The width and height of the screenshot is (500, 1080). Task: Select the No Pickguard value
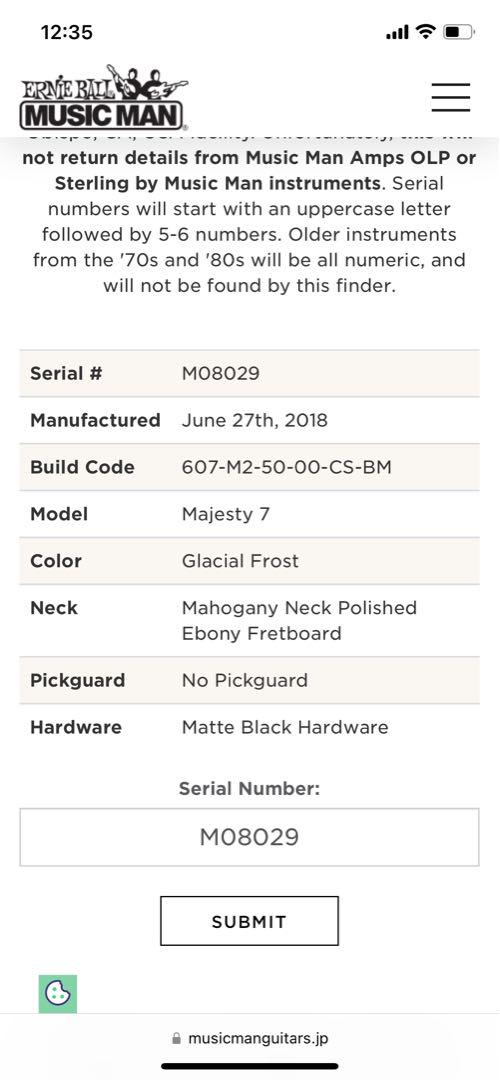tap(244, 681)
